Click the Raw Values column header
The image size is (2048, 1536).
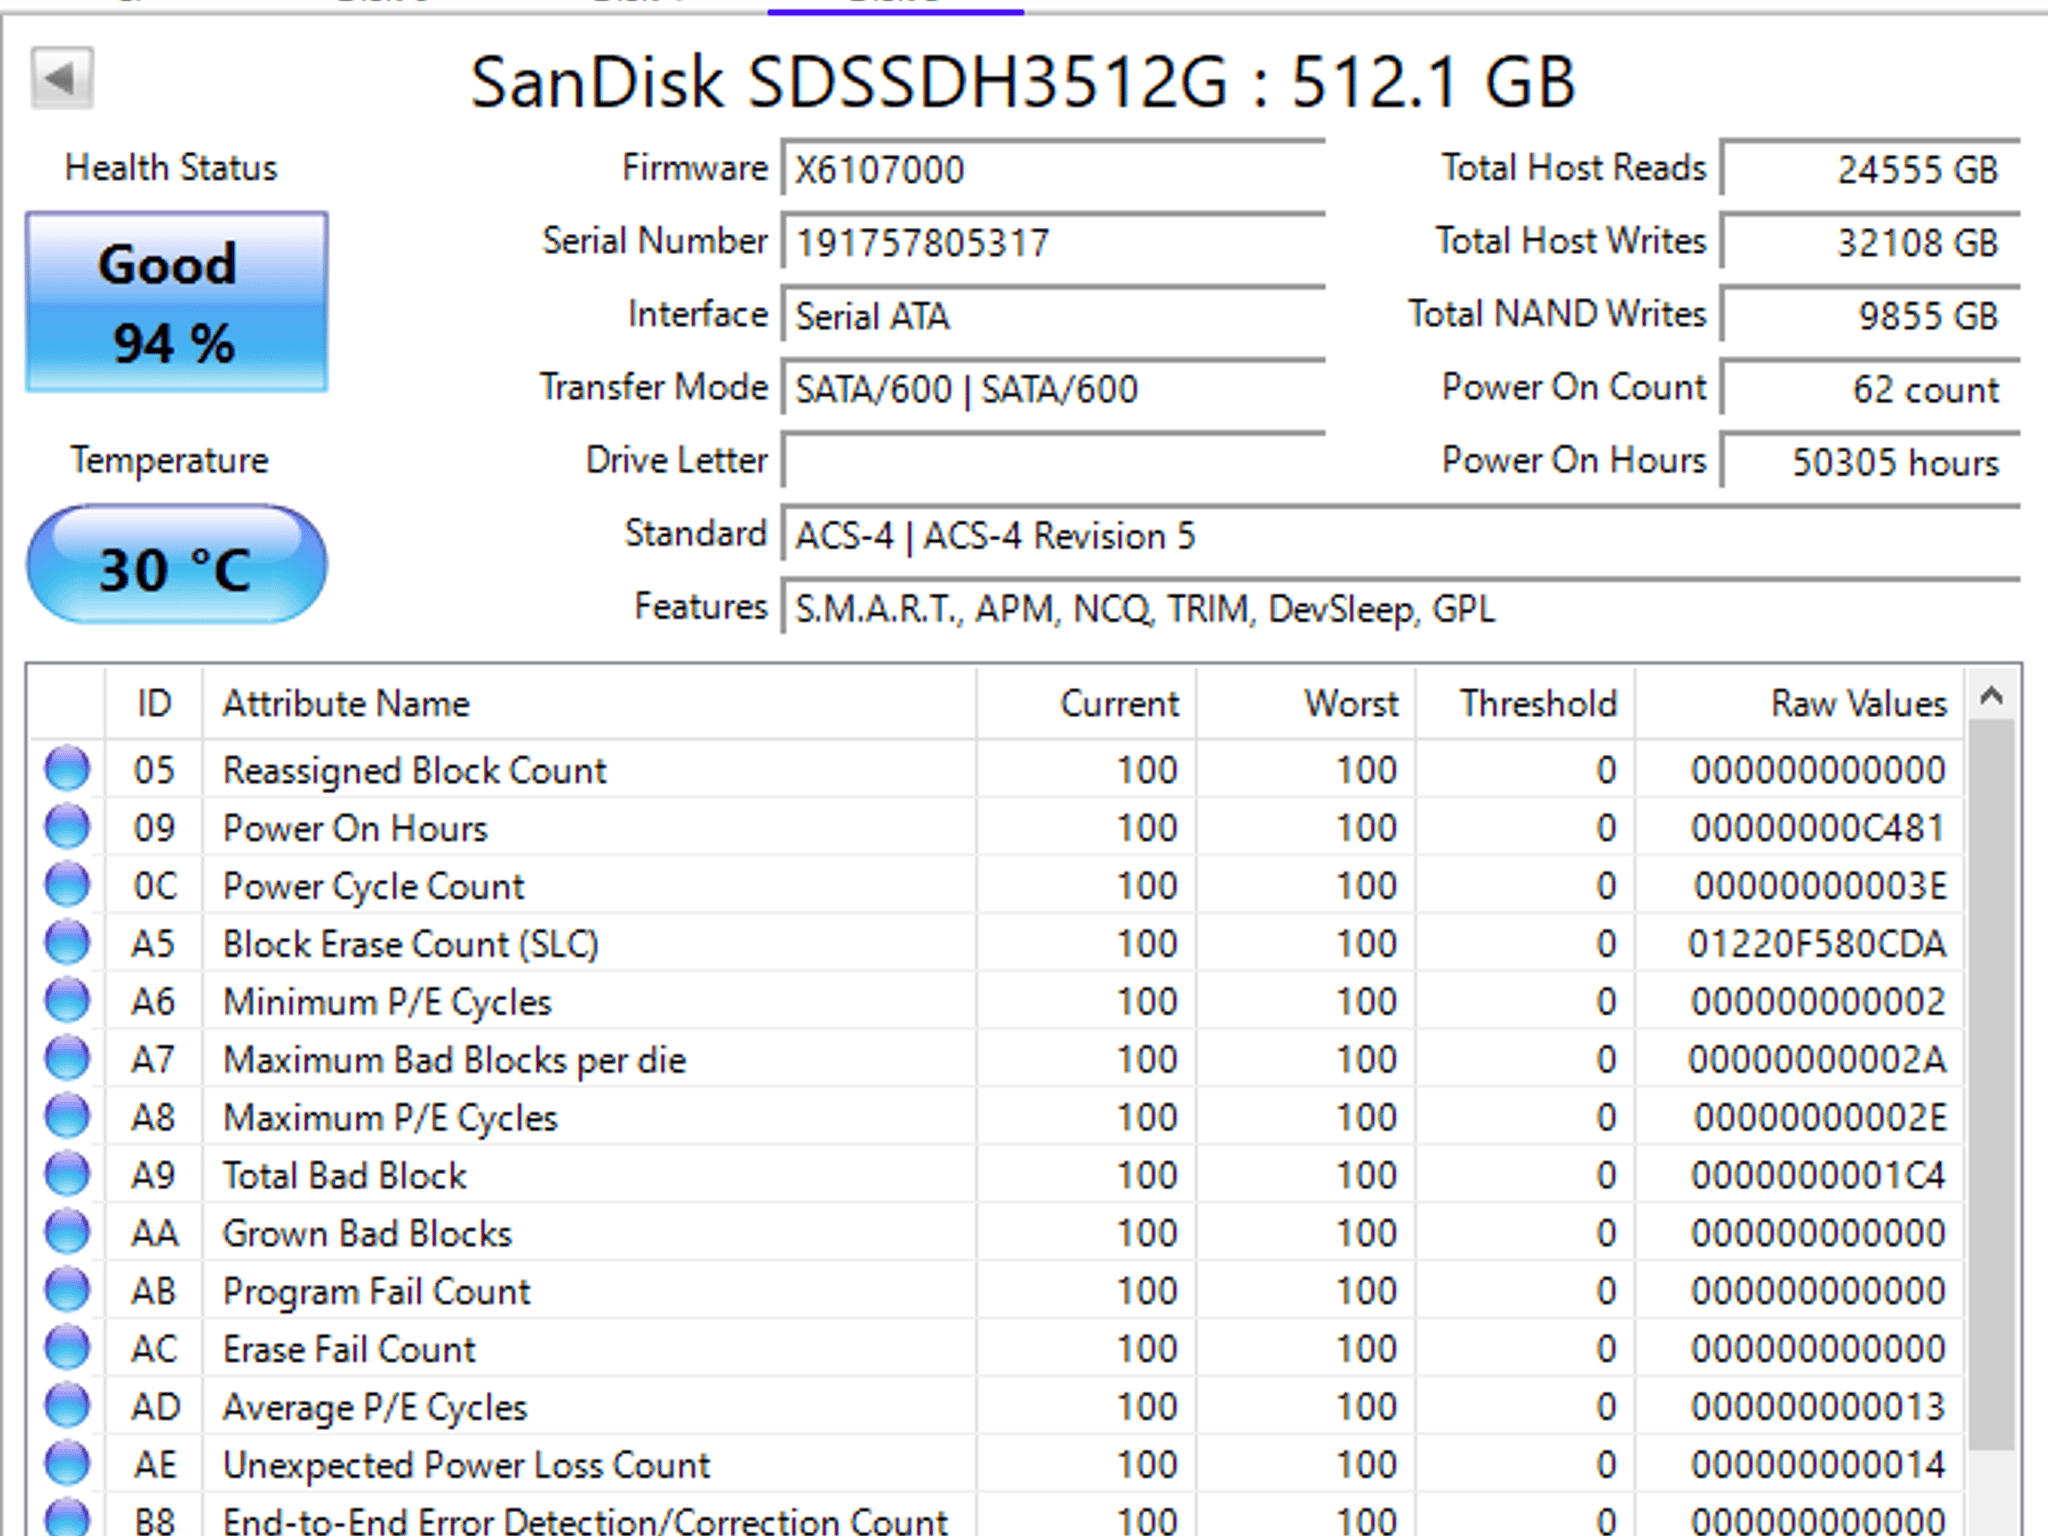click(1800, 704)
